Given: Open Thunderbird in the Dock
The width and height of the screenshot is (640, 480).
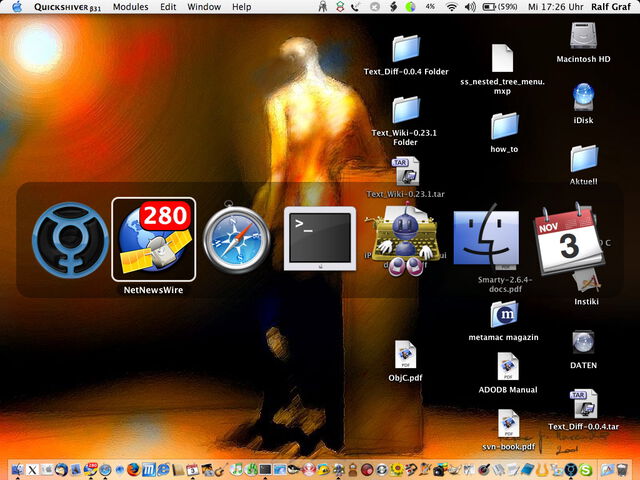Looking at the screenshot, I should [61, 469].
